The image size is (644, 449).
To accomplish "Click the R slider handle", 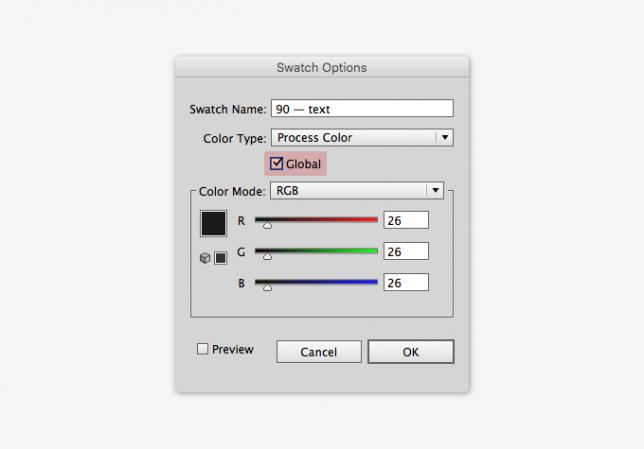I will 267,225.
